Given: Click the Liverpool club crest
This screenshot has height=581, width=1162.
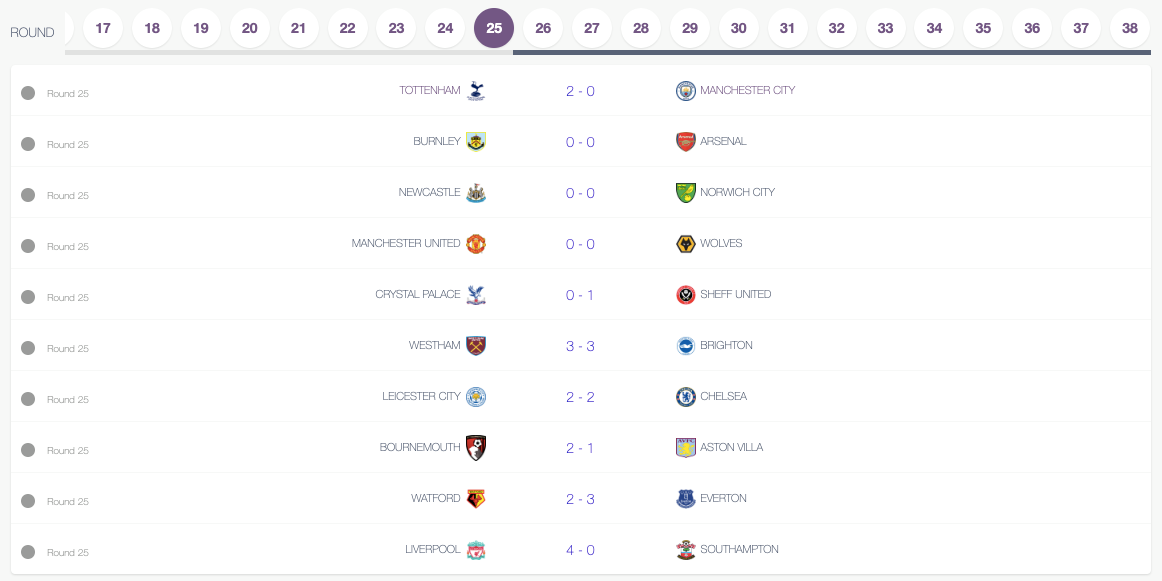Looking at the screenshot, I should click(x=476, y=550).
